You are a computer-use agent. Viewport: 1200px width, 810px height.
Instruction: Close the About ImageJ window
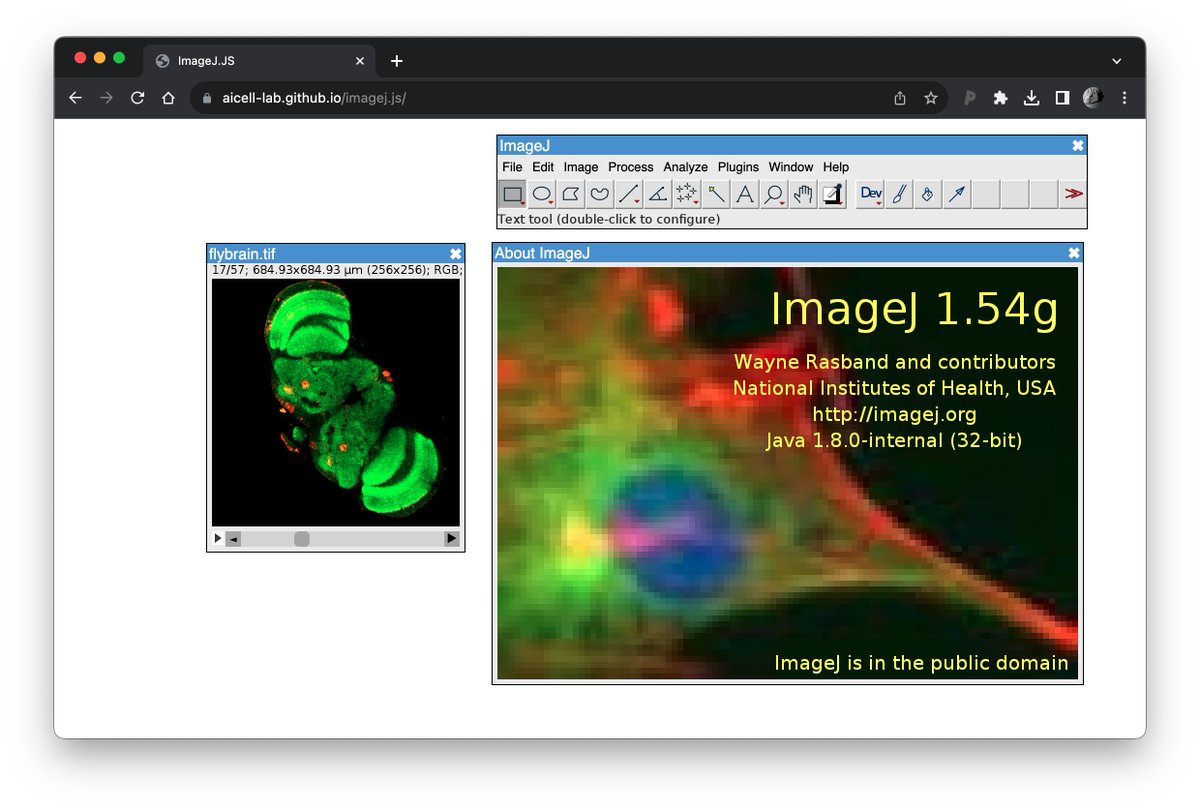(1074, 253)
